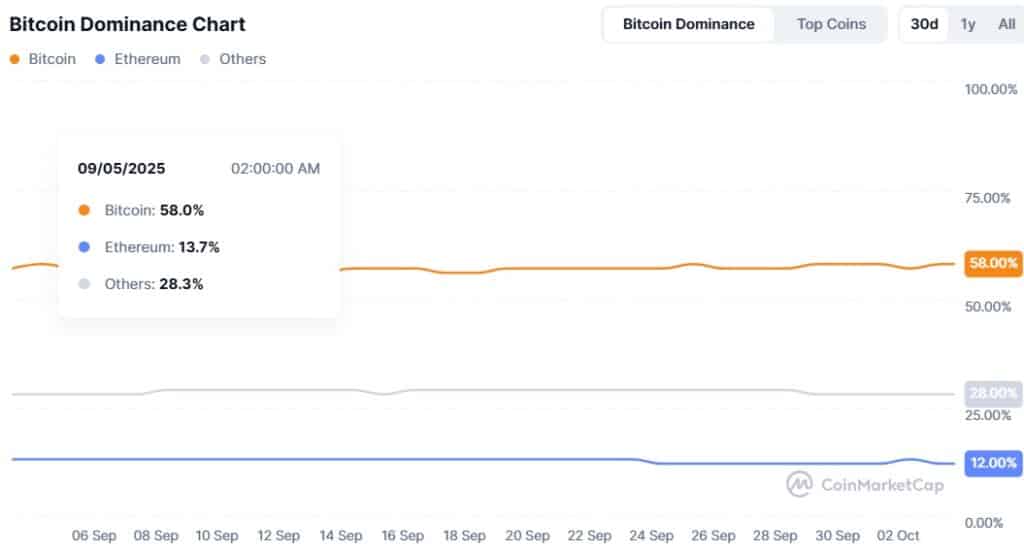Select the 30d time range
The width and height of the screenshot is (1024, 550).
924,24
